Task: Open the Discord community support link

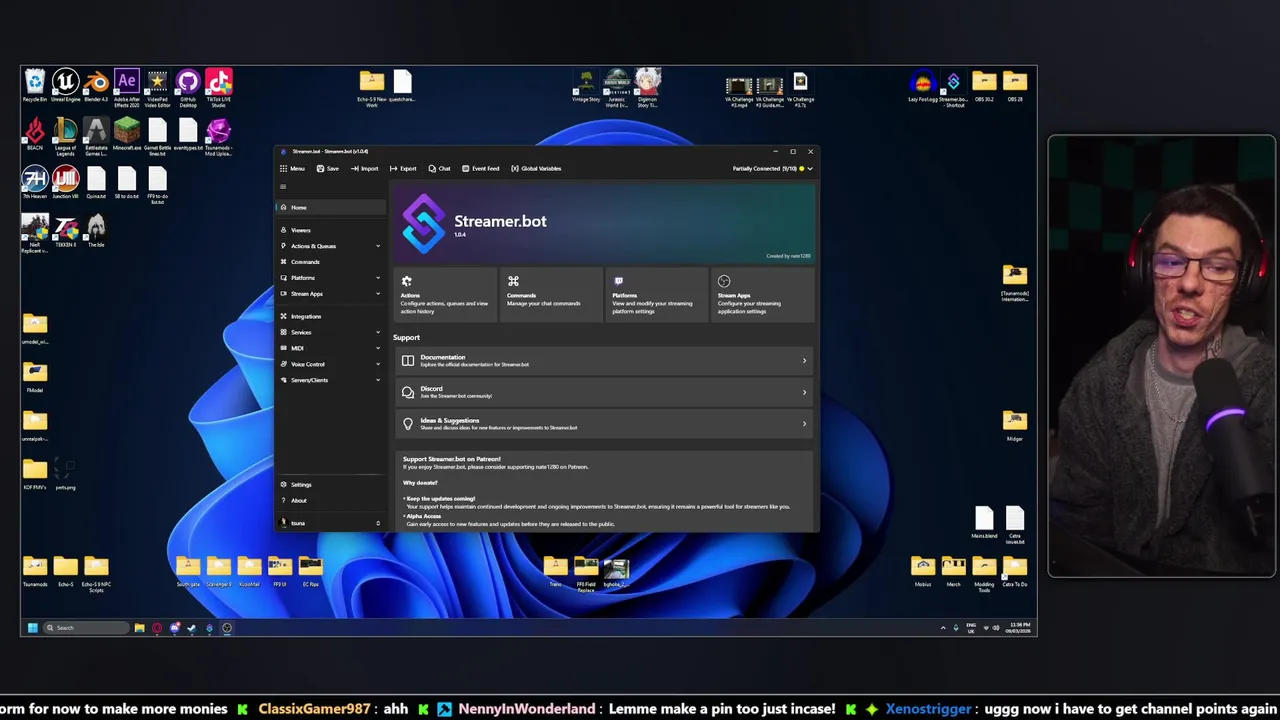Action: pyautogui.click(x=604, y=392)
